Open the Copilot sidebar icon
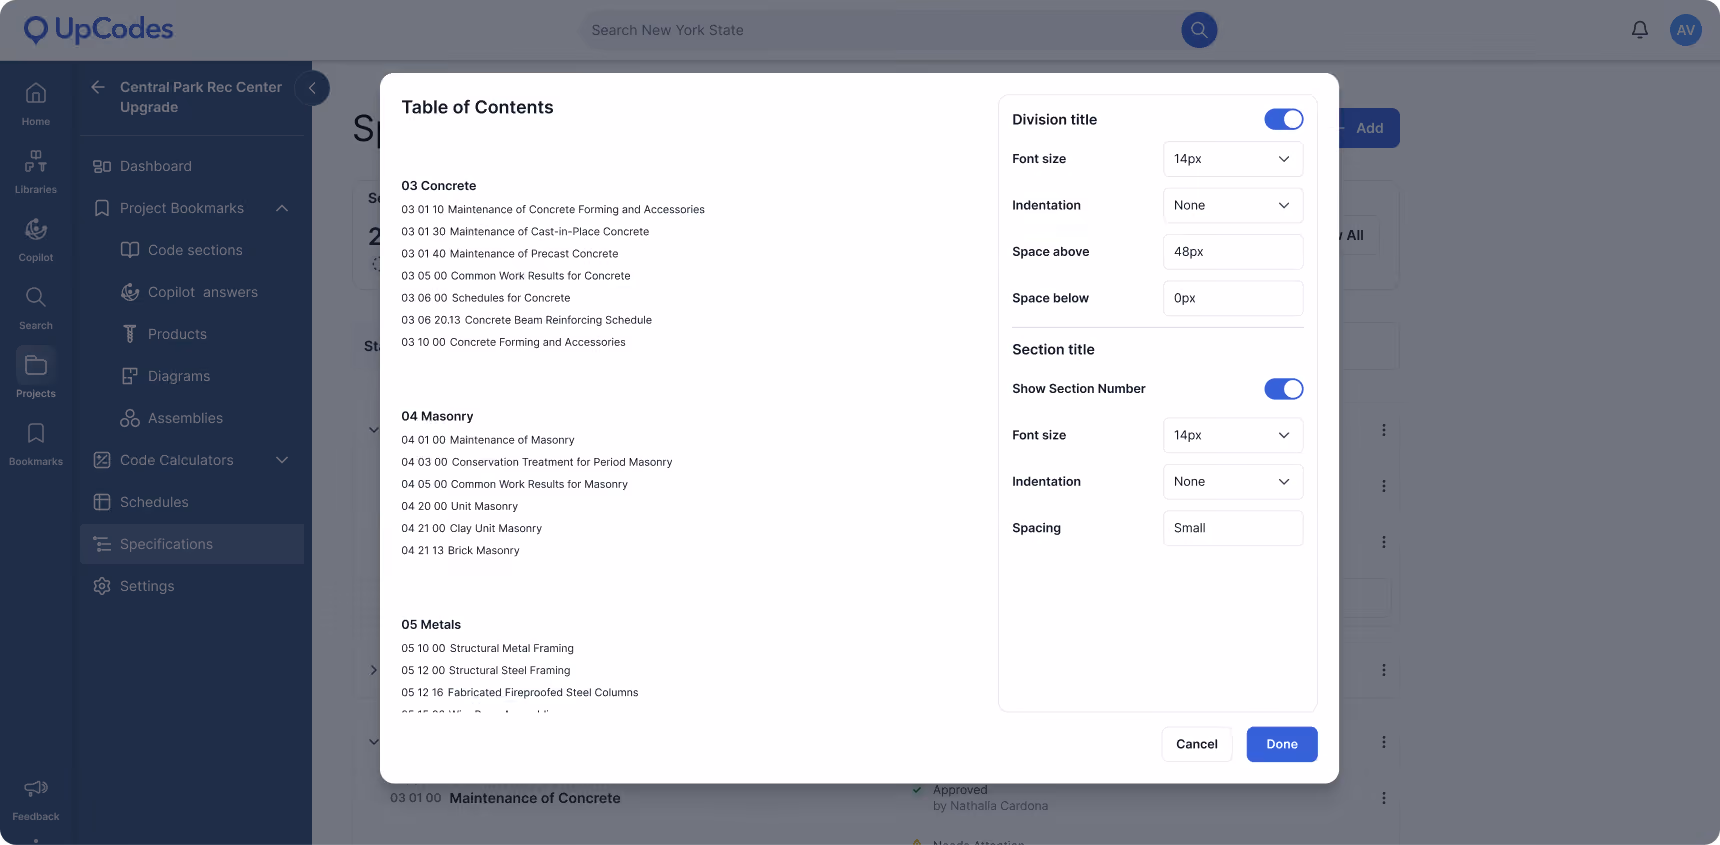The height and width of the screenshot is (845, 1720). (36, 229)
